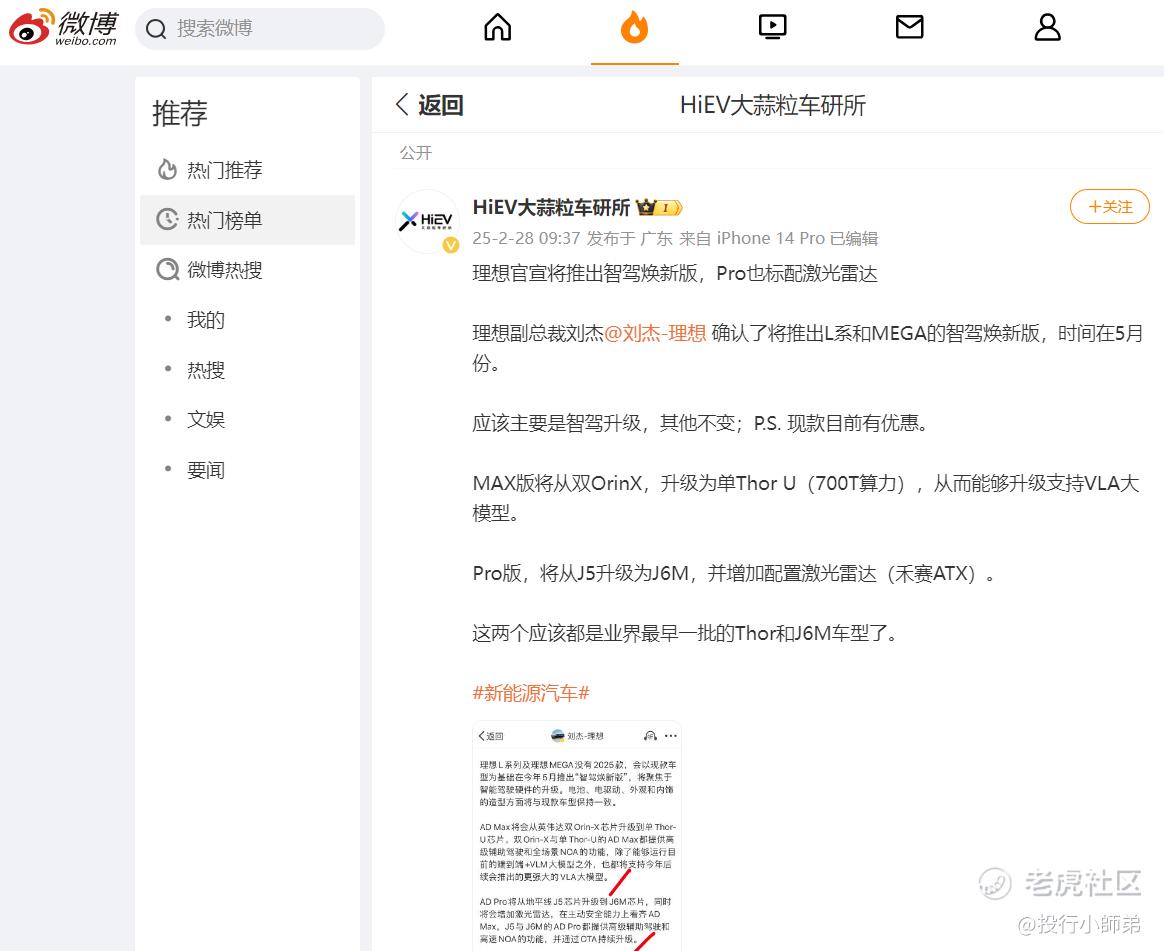Click the crown membership badge
Viewport: 1164px width, 951px height.
click(659, 207)
